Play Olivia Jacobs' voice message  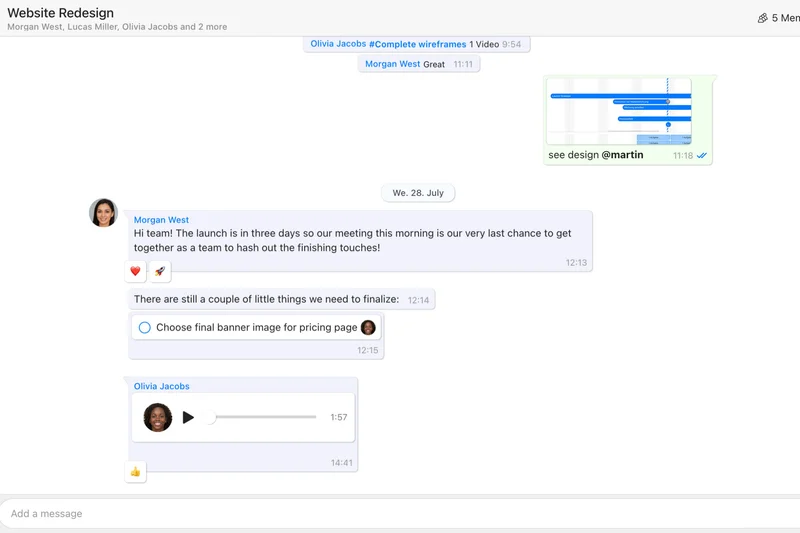point(188,417)
